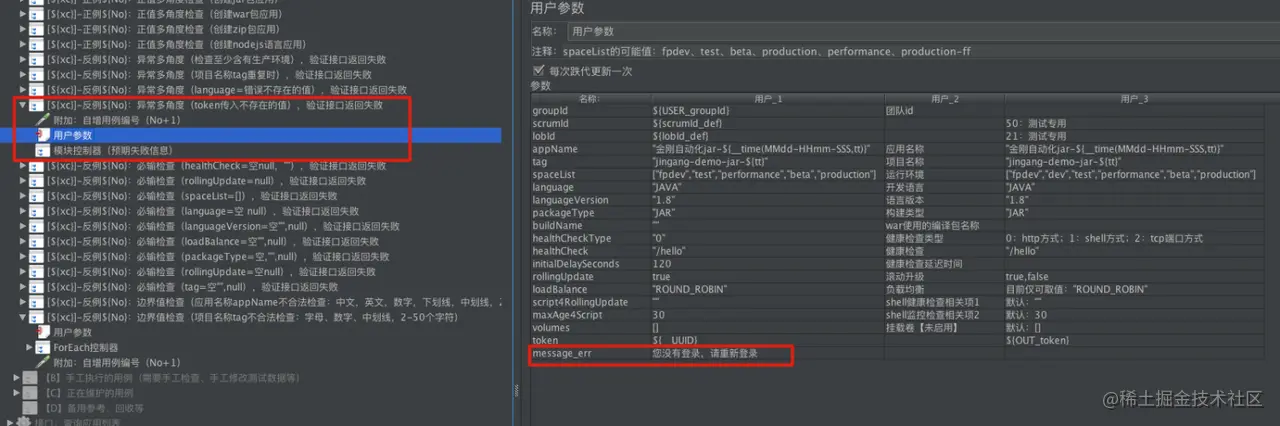1280x426 pixels.
Task: Click controller icon of 检查至少含有生产环境 row
Action: [x=36, y=60]
